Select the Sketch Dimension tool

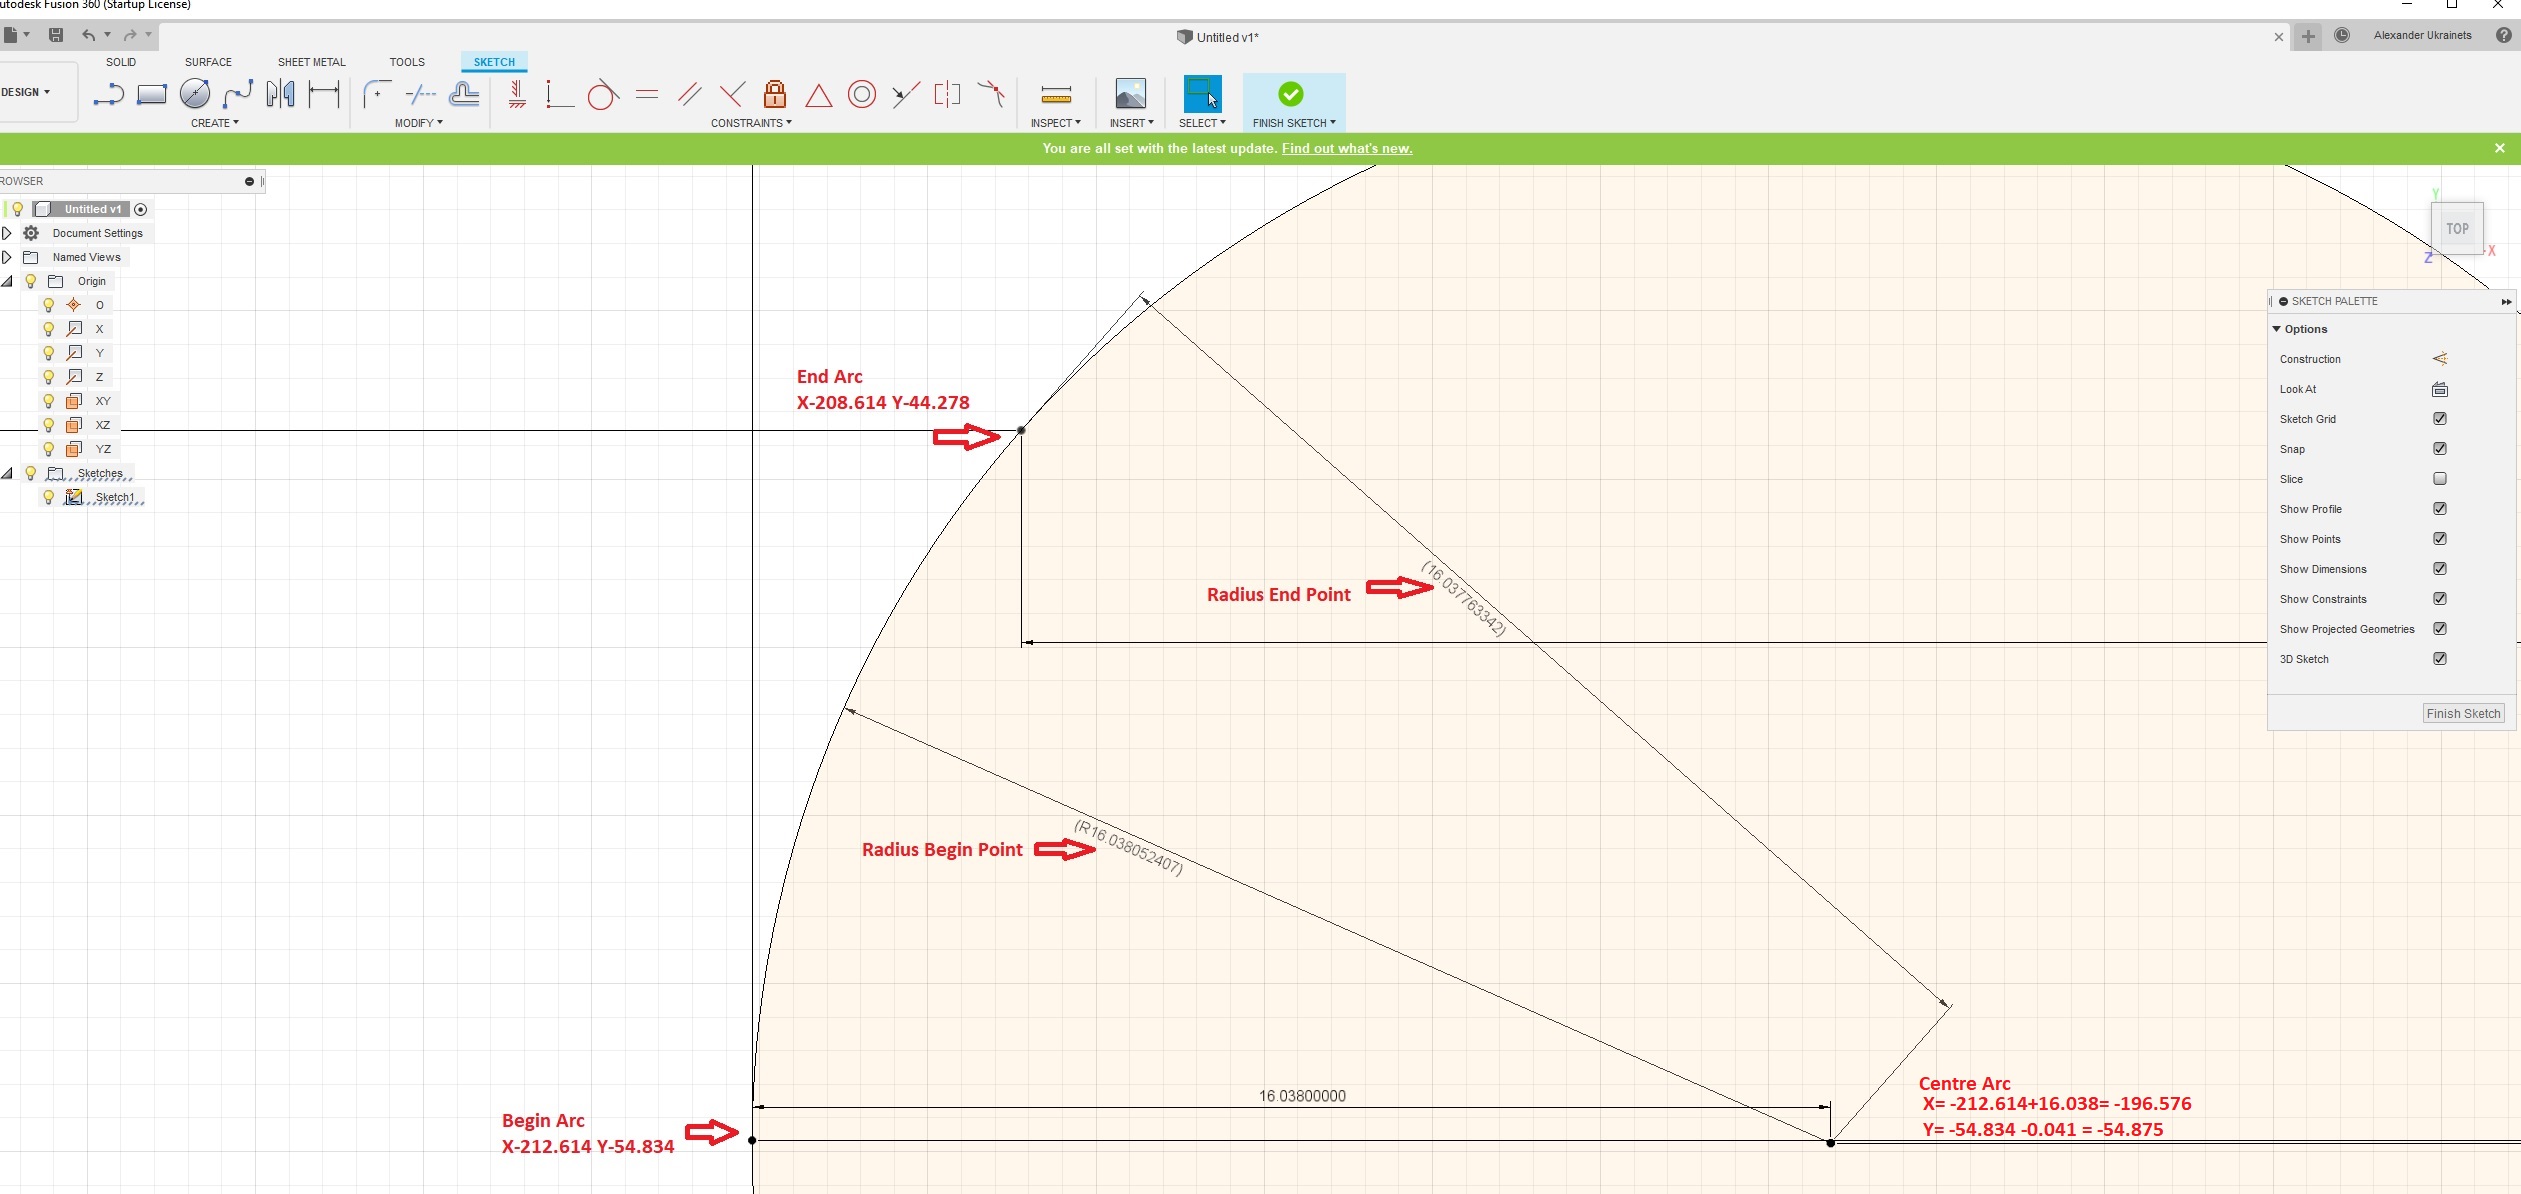324,95
